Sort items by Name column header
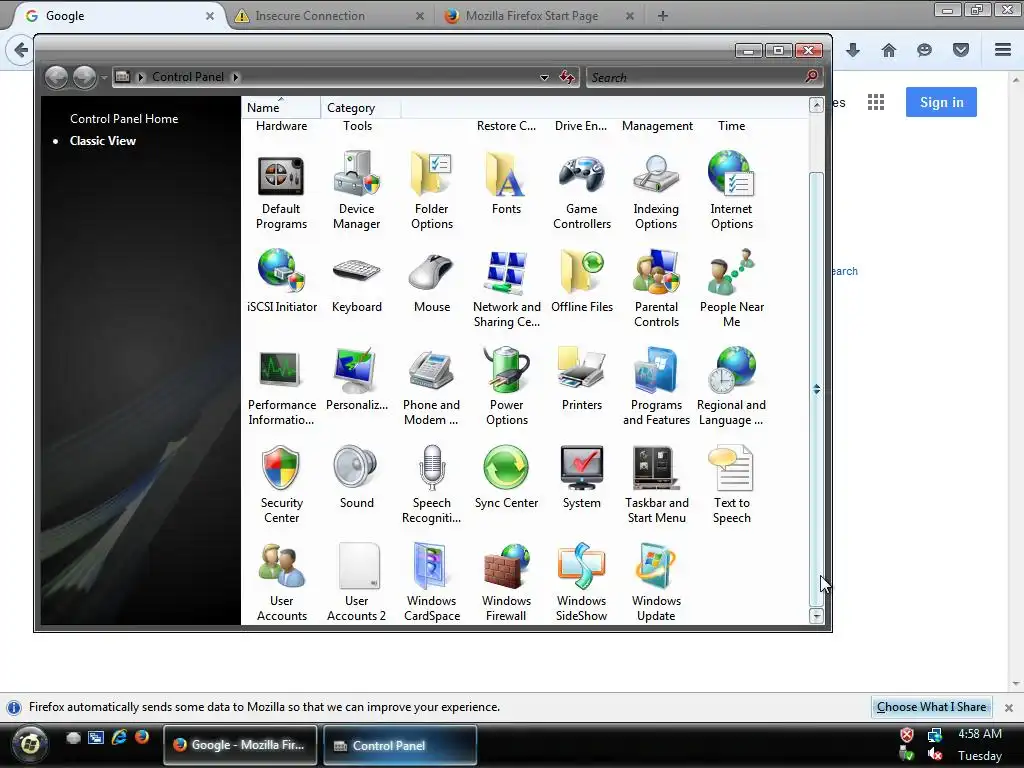1024x768 pixels. coord(281,108)
